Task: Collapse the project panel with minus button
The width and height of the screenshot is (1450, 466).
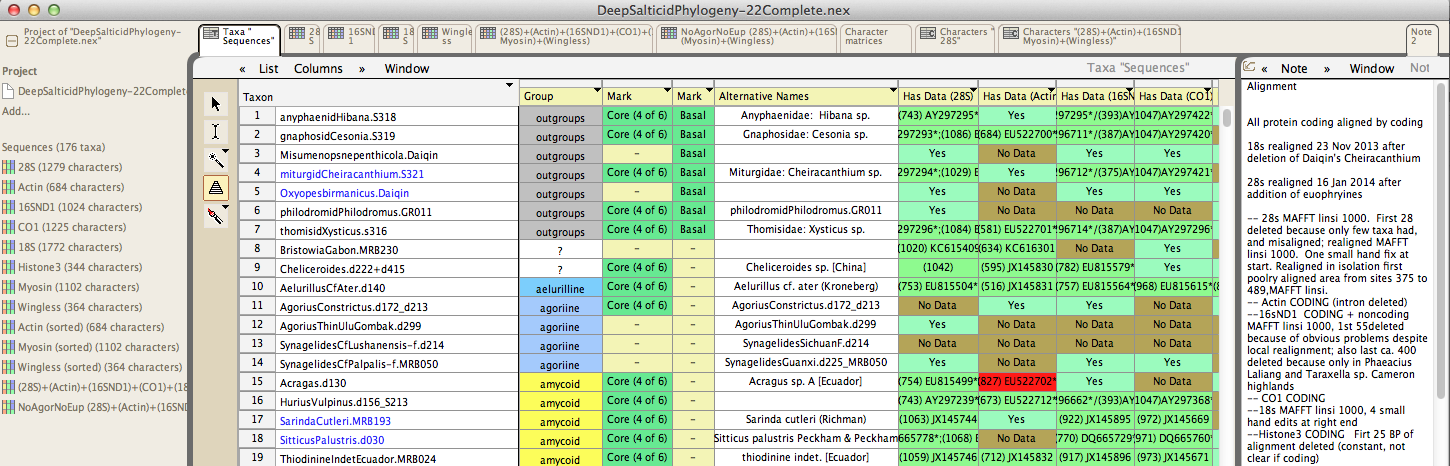Action: [x=11, y=41]
